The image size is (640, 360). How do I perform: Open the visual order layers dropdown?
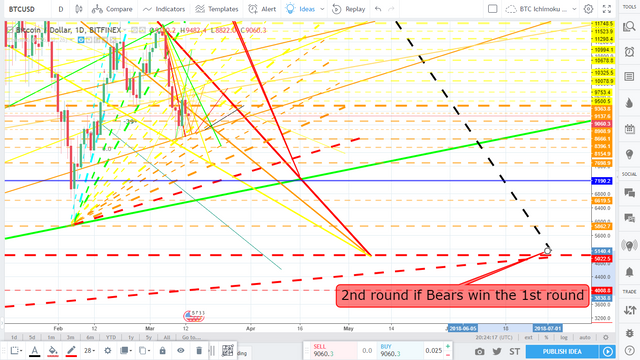(x=125, y=350)
